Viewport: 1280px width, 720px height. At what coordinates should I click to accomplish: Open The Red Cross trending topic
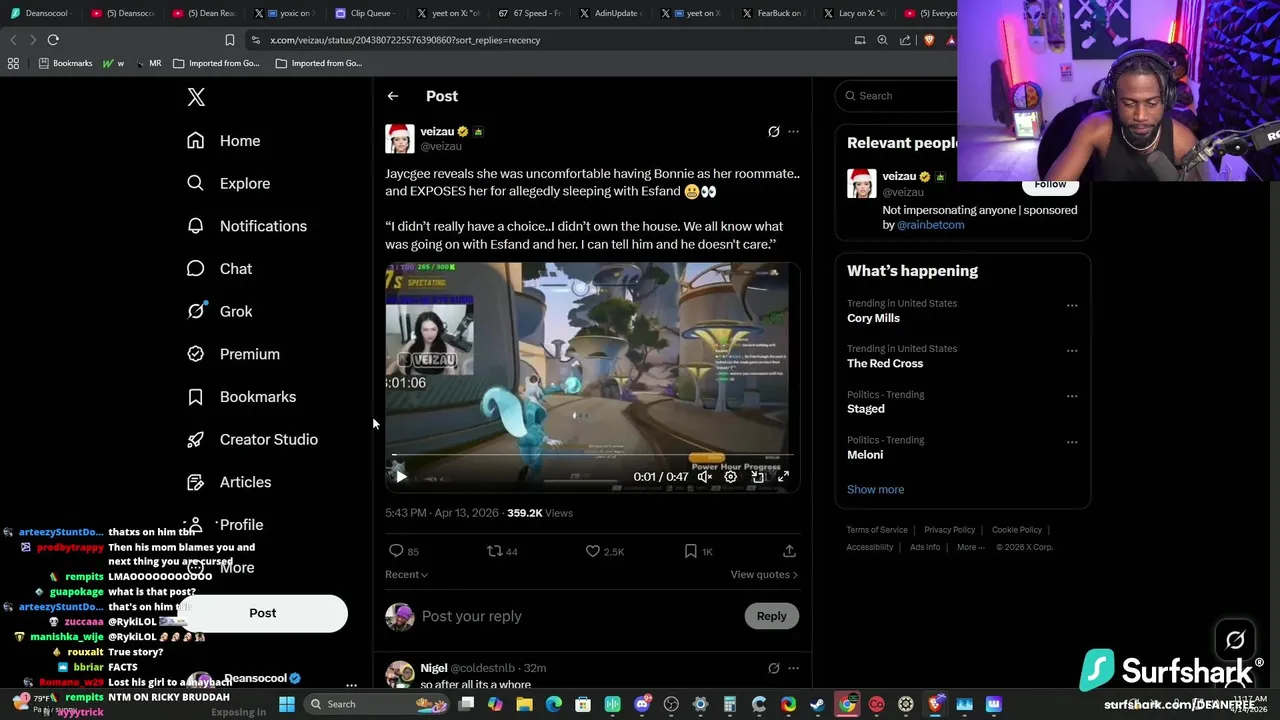885,363
